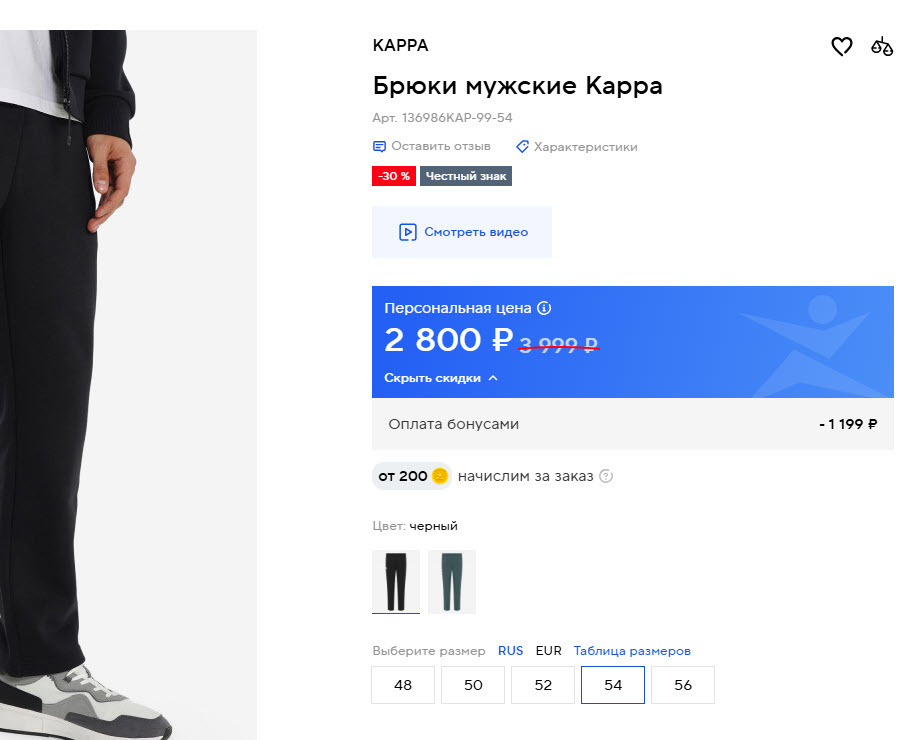Click the personal price info icon

544,308
